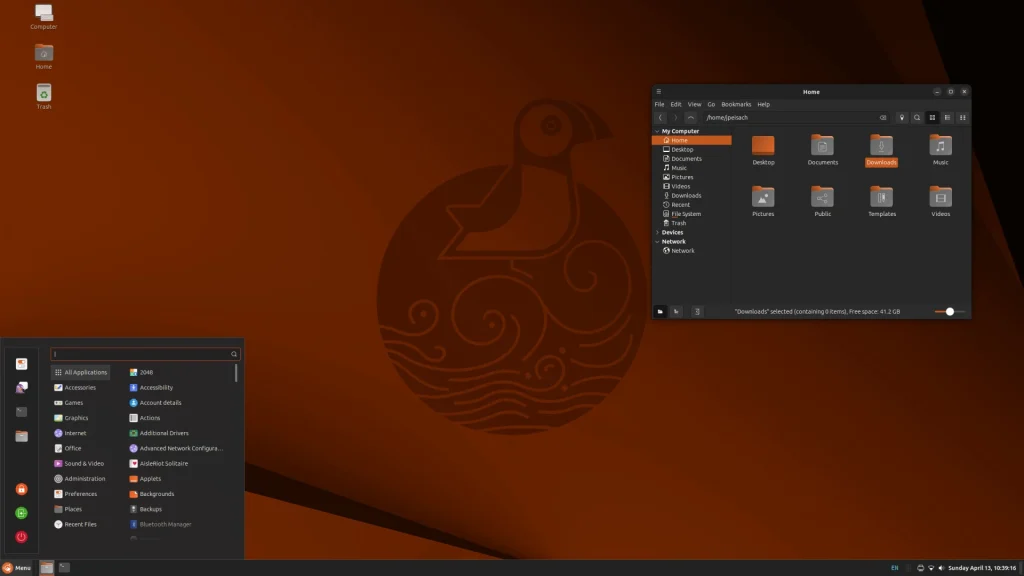Expand the Devices section in the sidebar
This screenshot has width=1024, height=576.
657,232
